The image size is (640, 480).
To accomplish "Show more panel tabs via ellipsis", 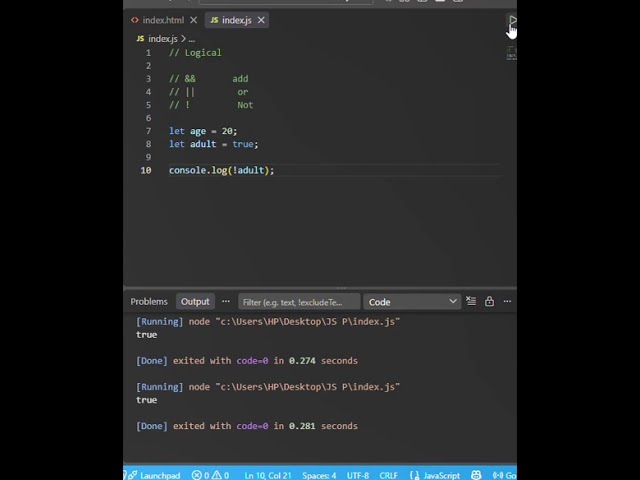I will coord(226,301).
